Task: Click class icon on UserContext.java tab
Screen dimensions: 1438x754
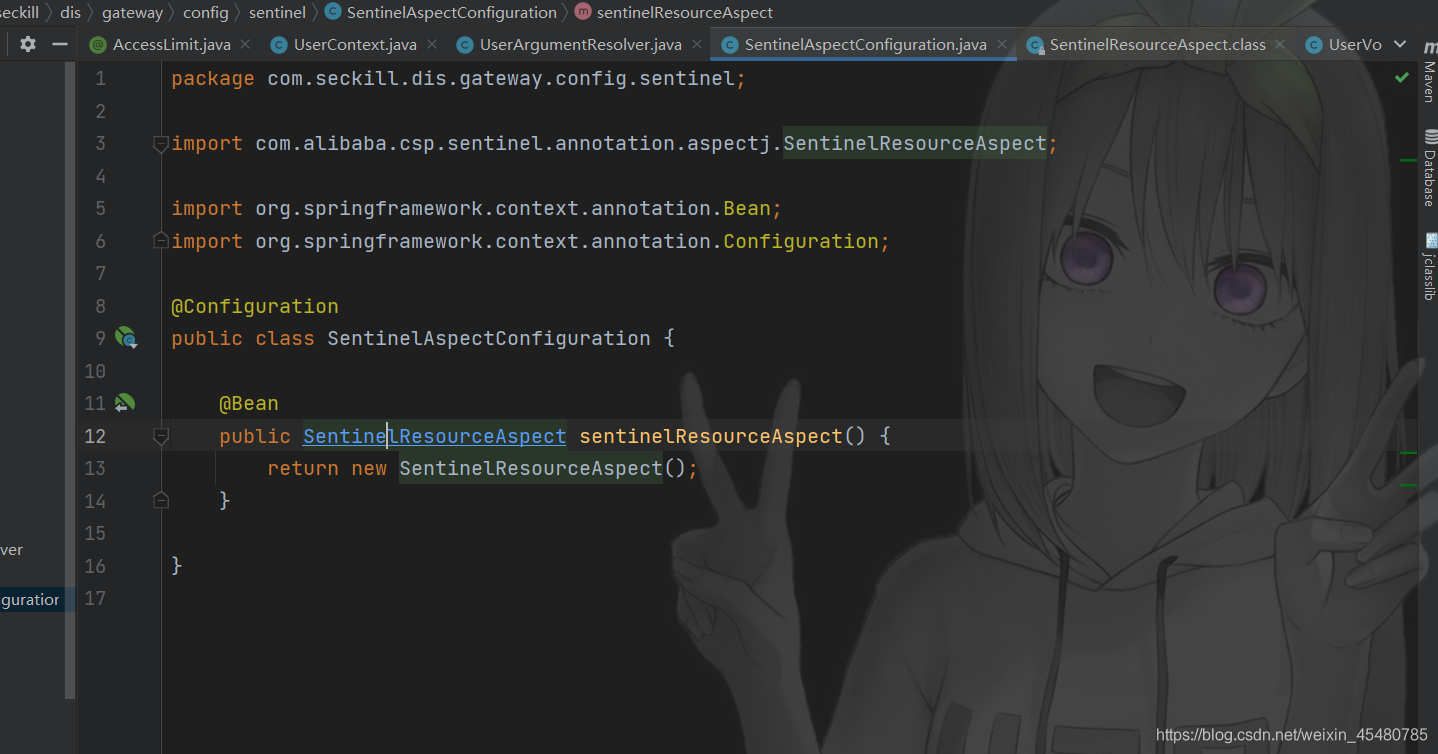Action: point(278,45)
